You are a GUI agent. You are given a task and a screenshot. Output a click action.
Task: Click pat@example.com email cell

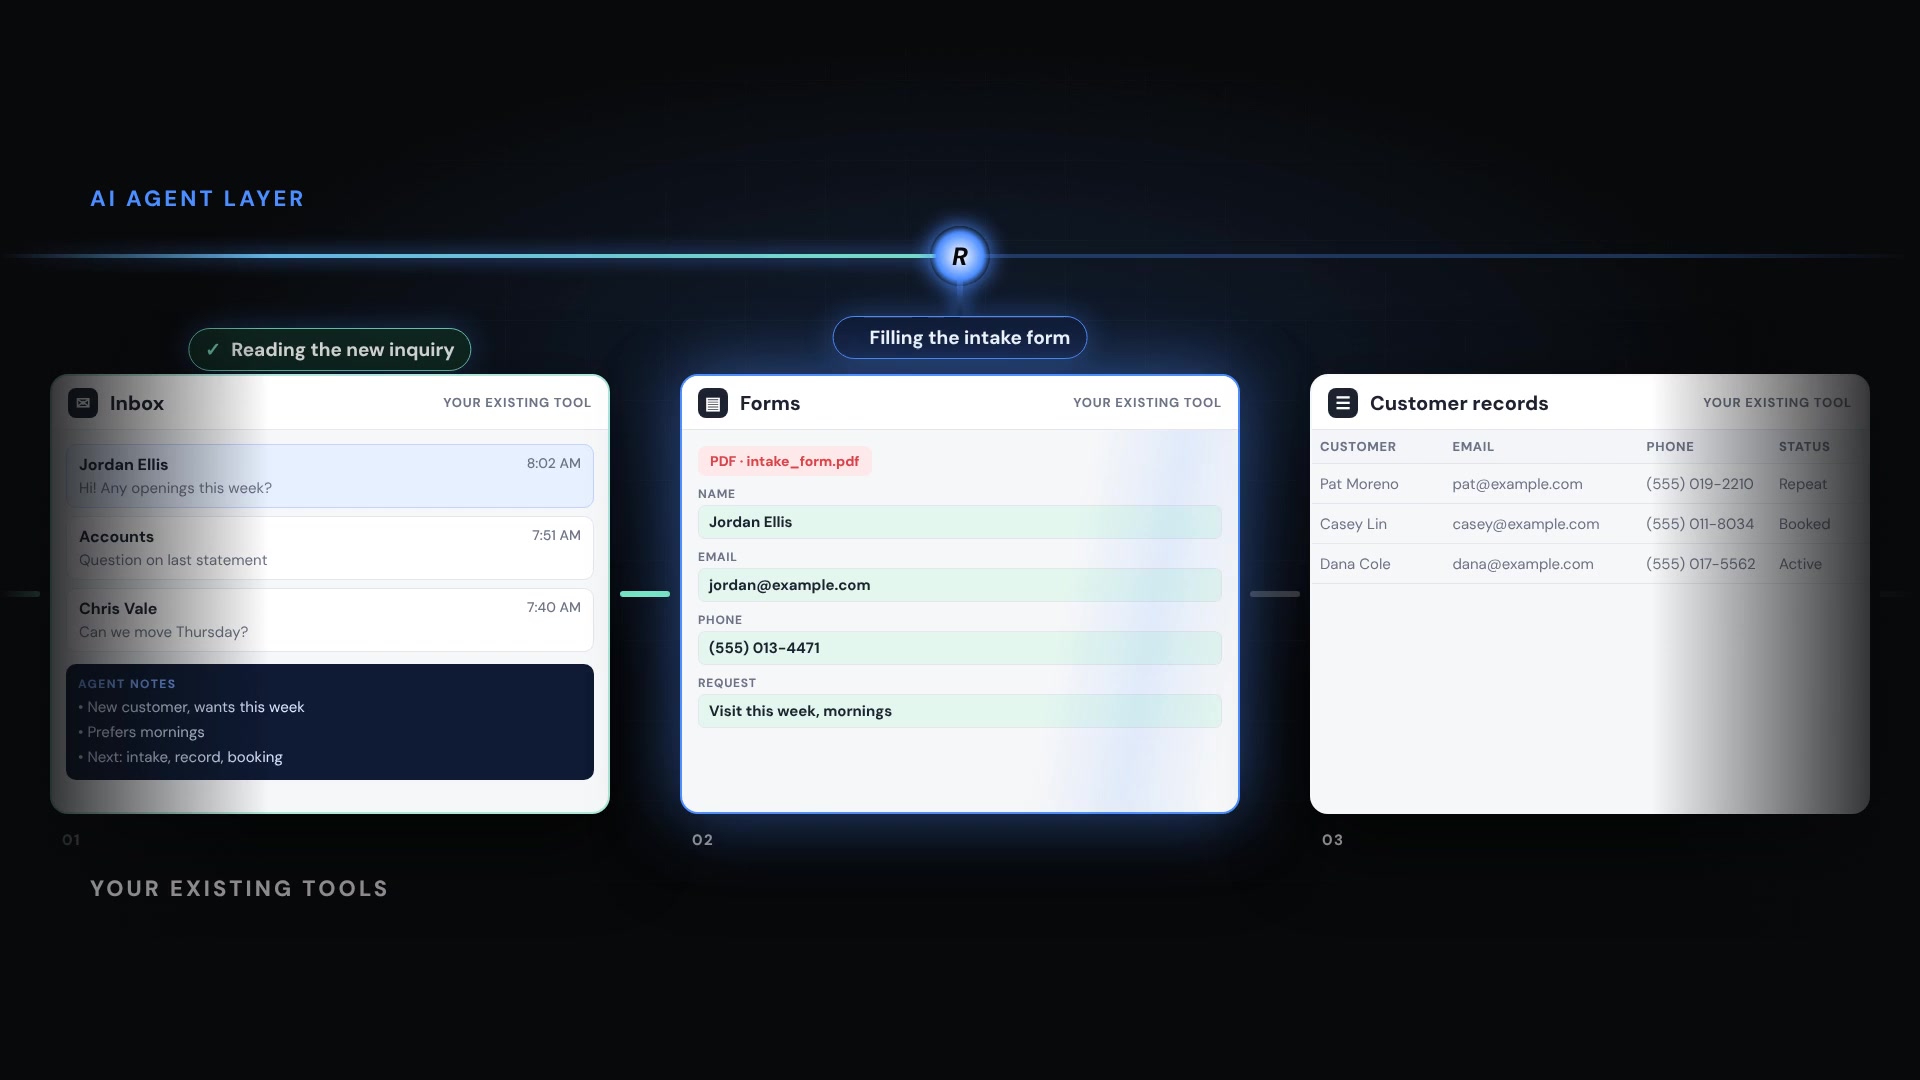pos(1517,484)
